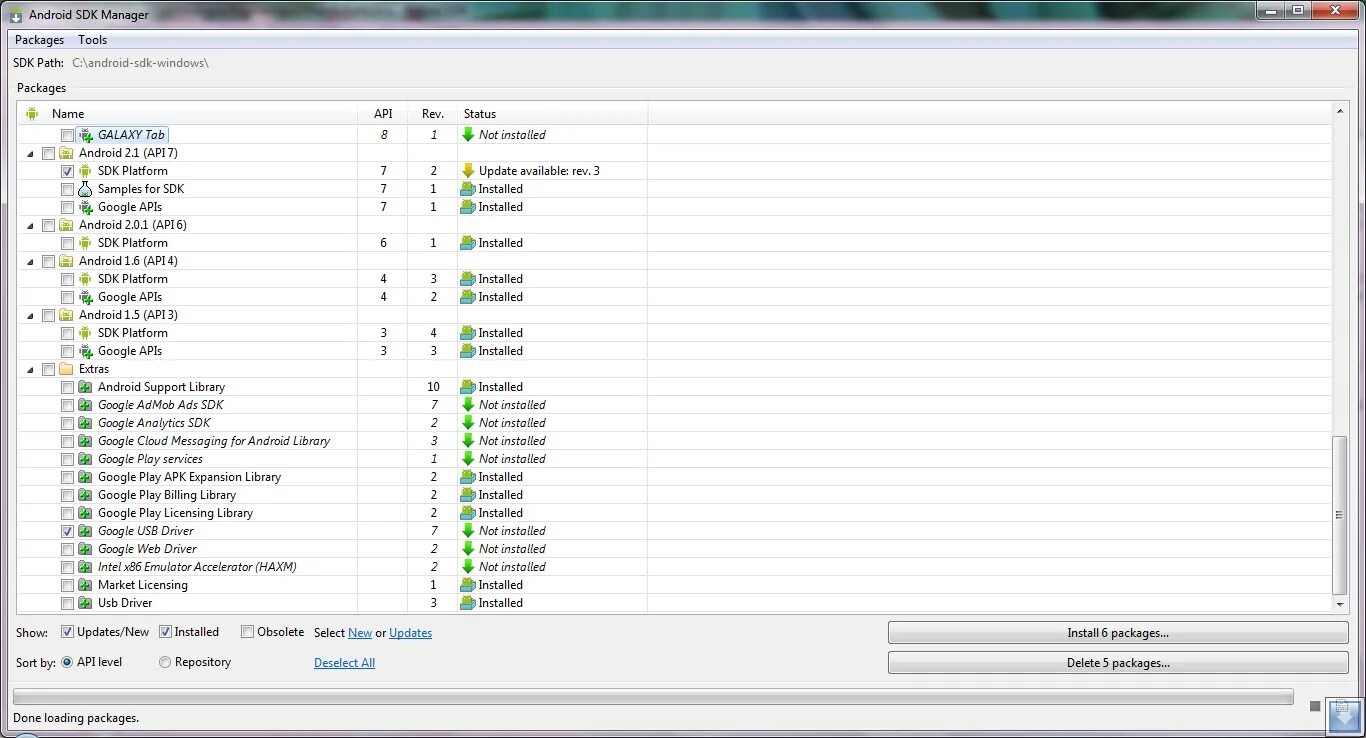Image resolution: width=1366 pixels, height=738 pixels.
Task: Click the loading progress bar
Action: coord(653,697)
